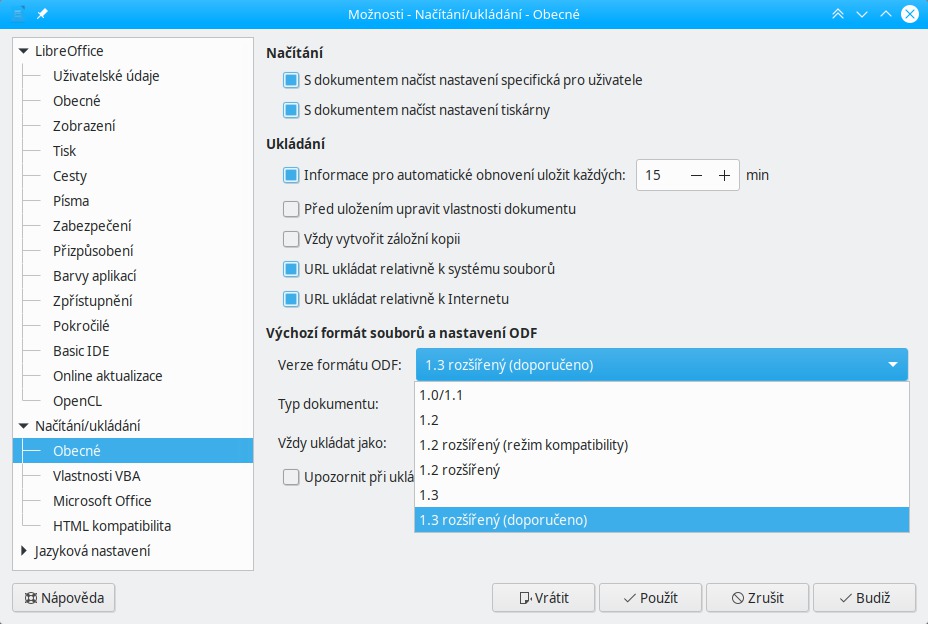
Task: Collapse the Načítání/ukládání tree node
Action: point(24,426)
